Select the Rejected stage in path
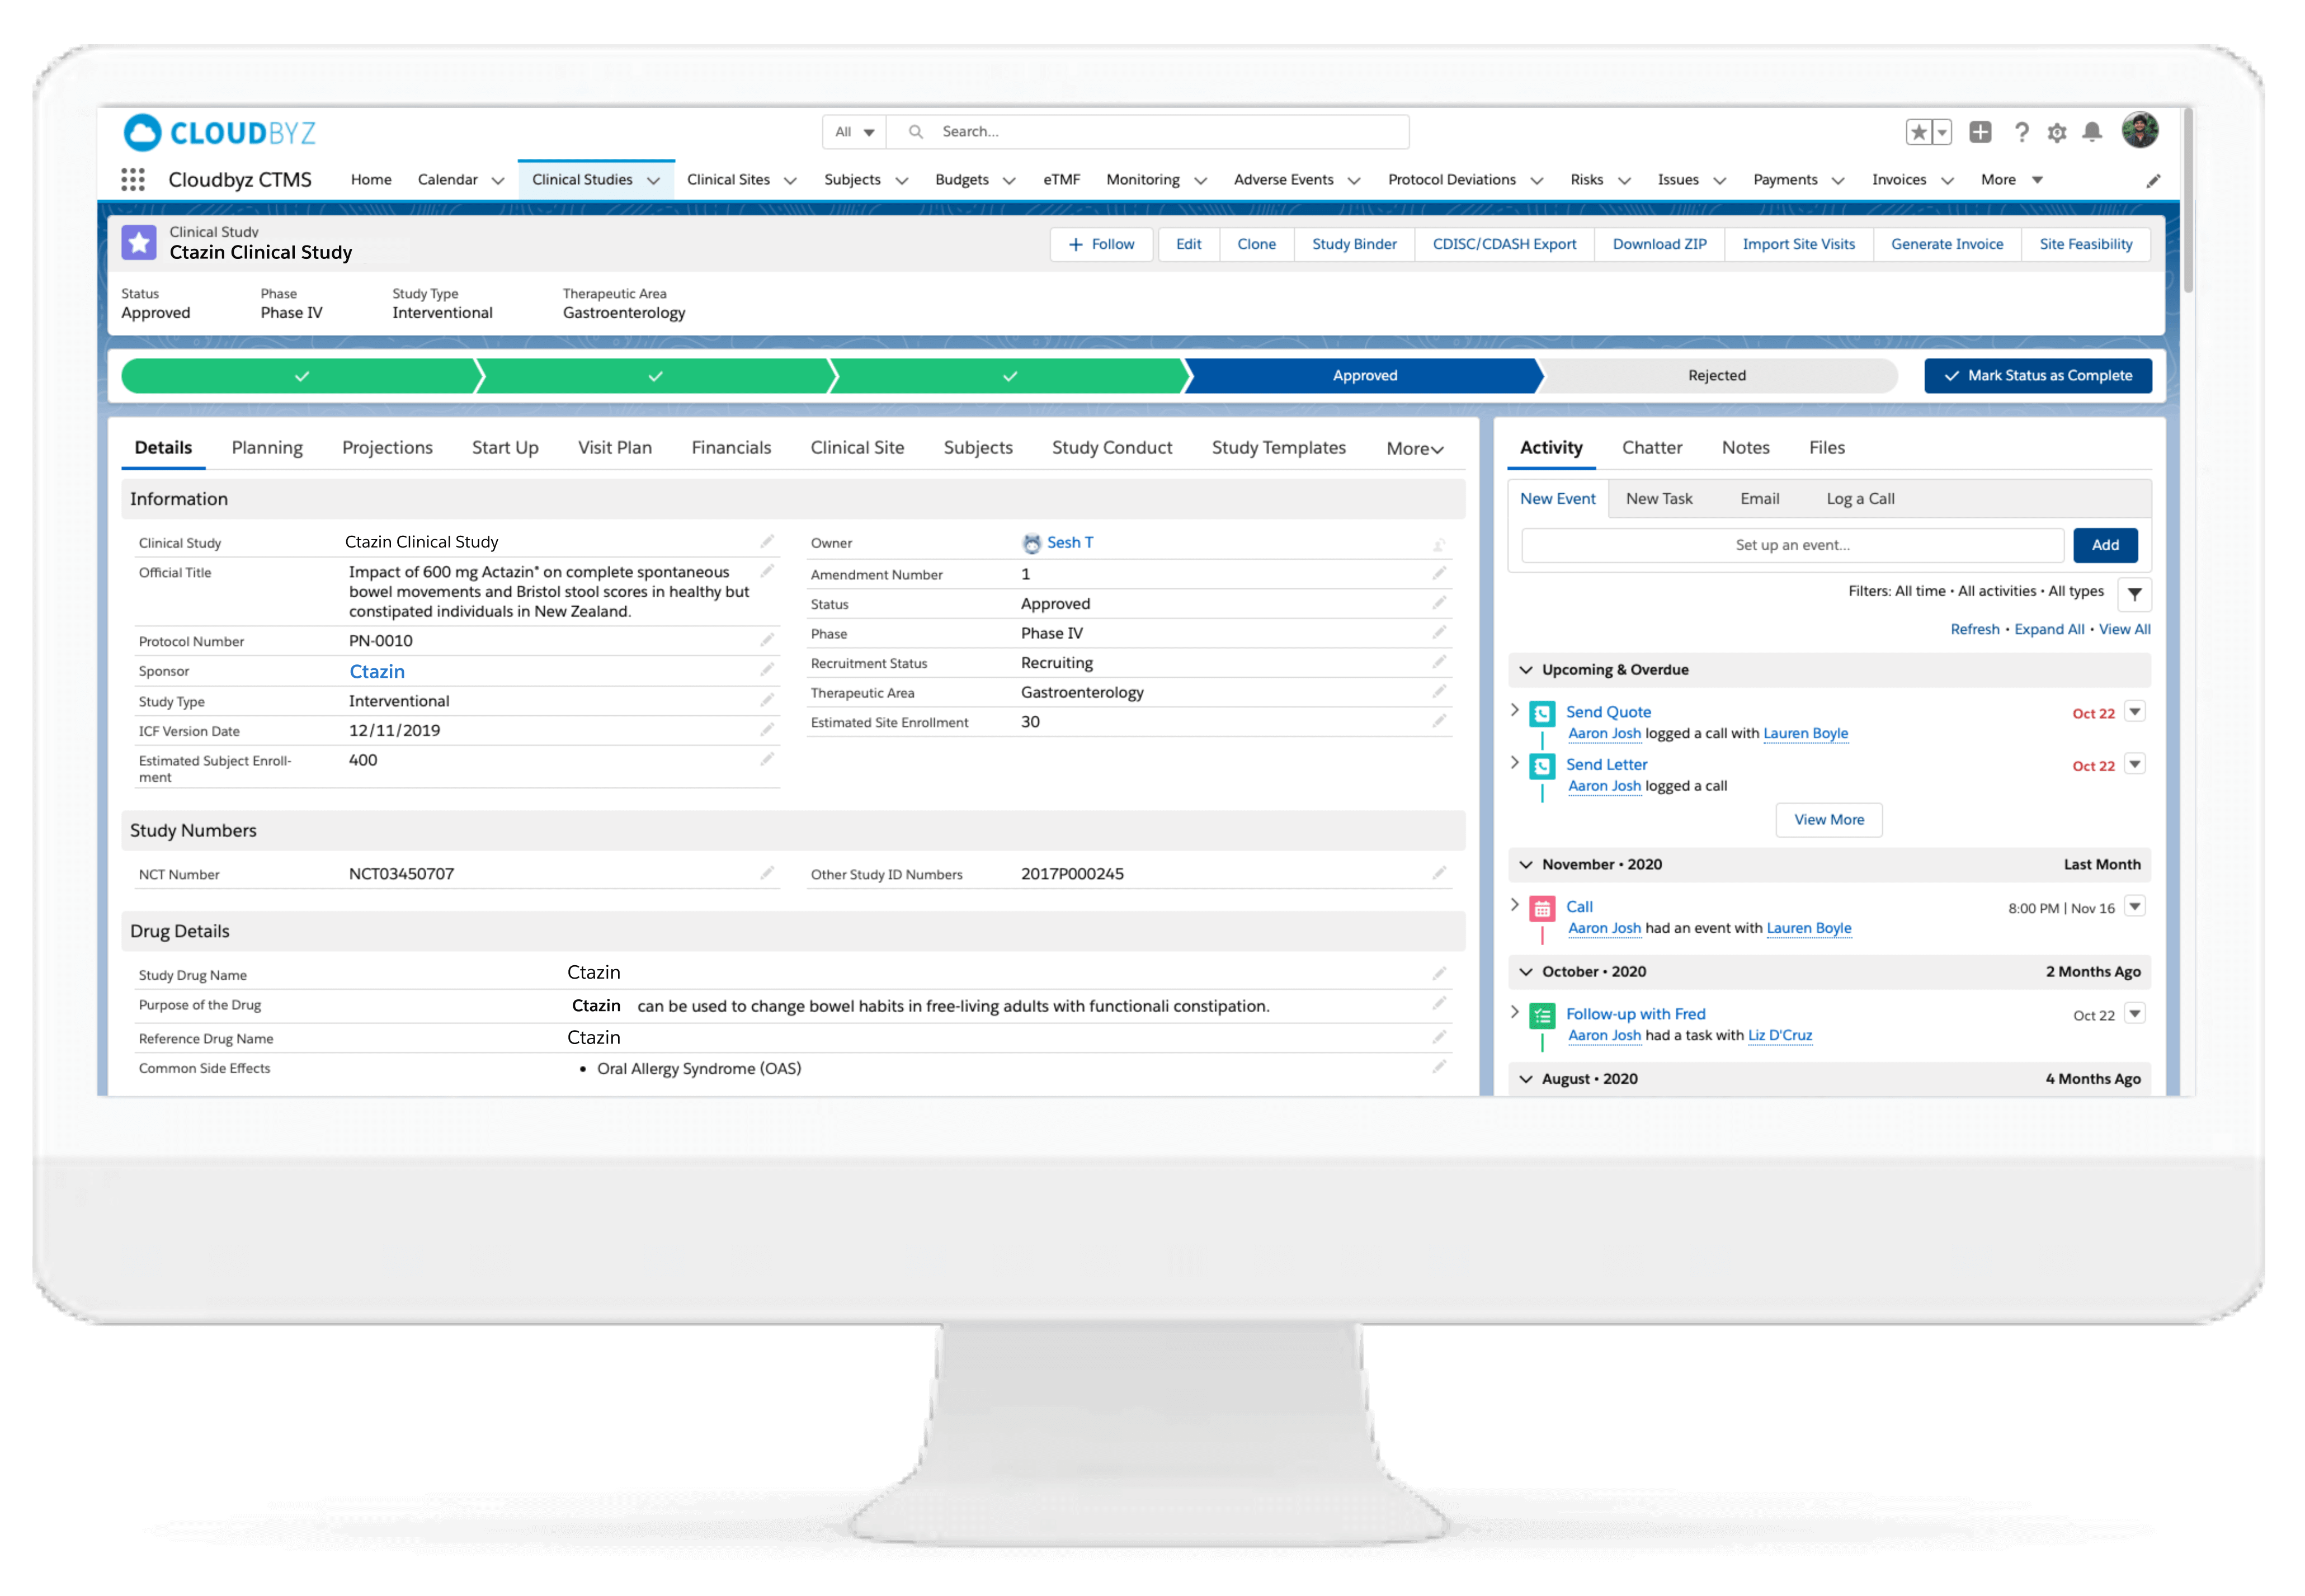Screen dimensions: 2305x1596 click(x=1716, y=376)
